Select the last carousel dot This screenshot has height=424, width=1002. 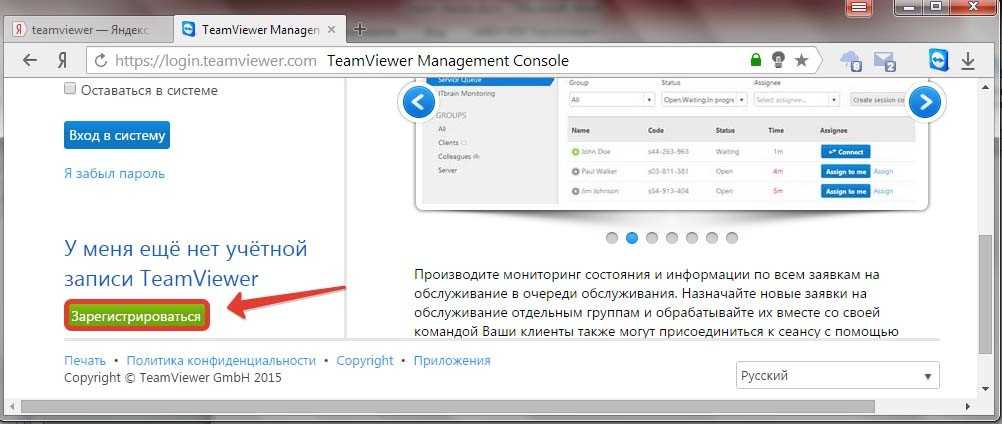pyautogui.click(x=732, y=238)
